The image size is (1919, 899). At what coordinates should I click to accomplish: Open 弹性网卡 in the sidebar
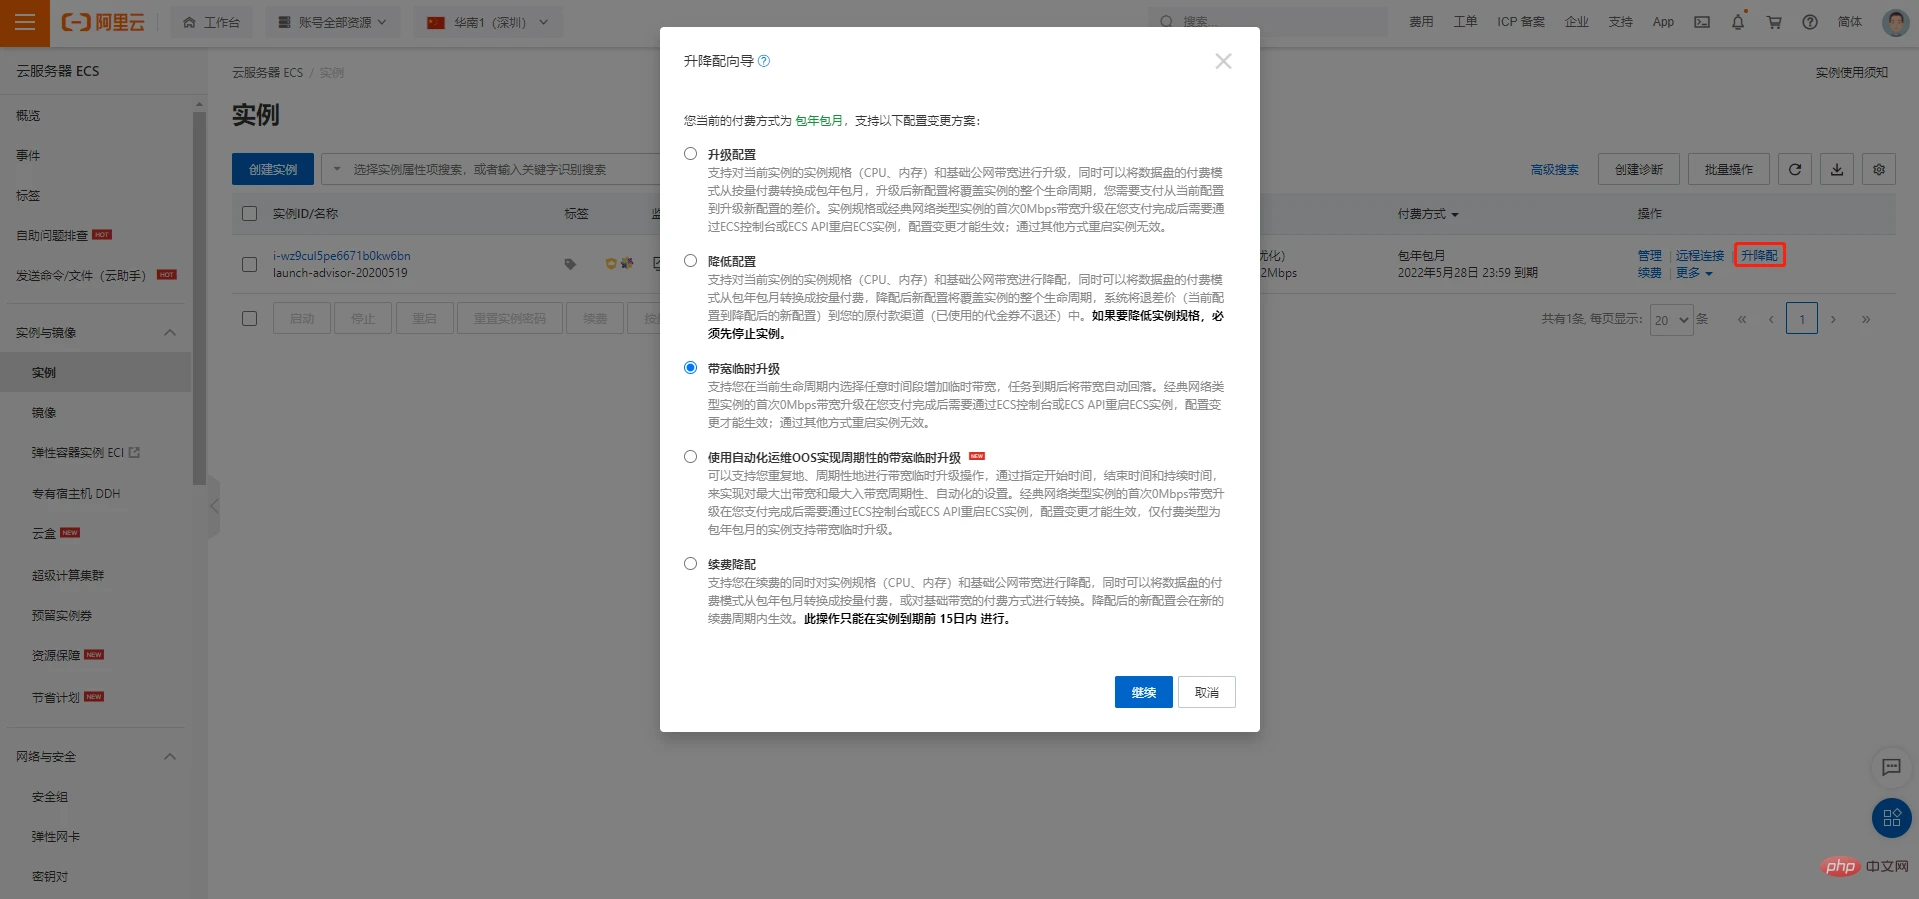coord(56,837)
